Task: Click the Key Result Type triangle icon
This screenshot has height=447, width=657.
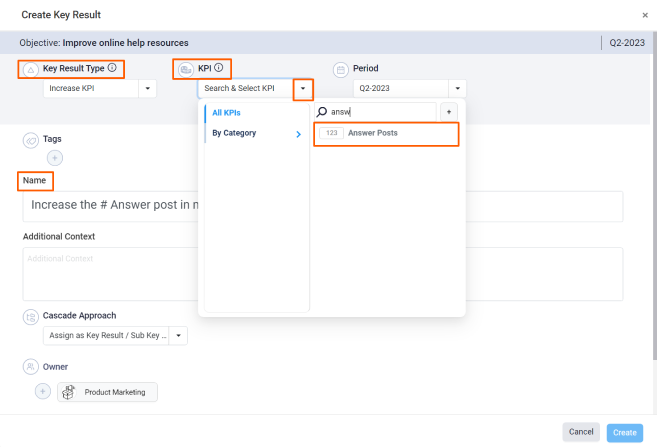Action: tap(31, 70)
